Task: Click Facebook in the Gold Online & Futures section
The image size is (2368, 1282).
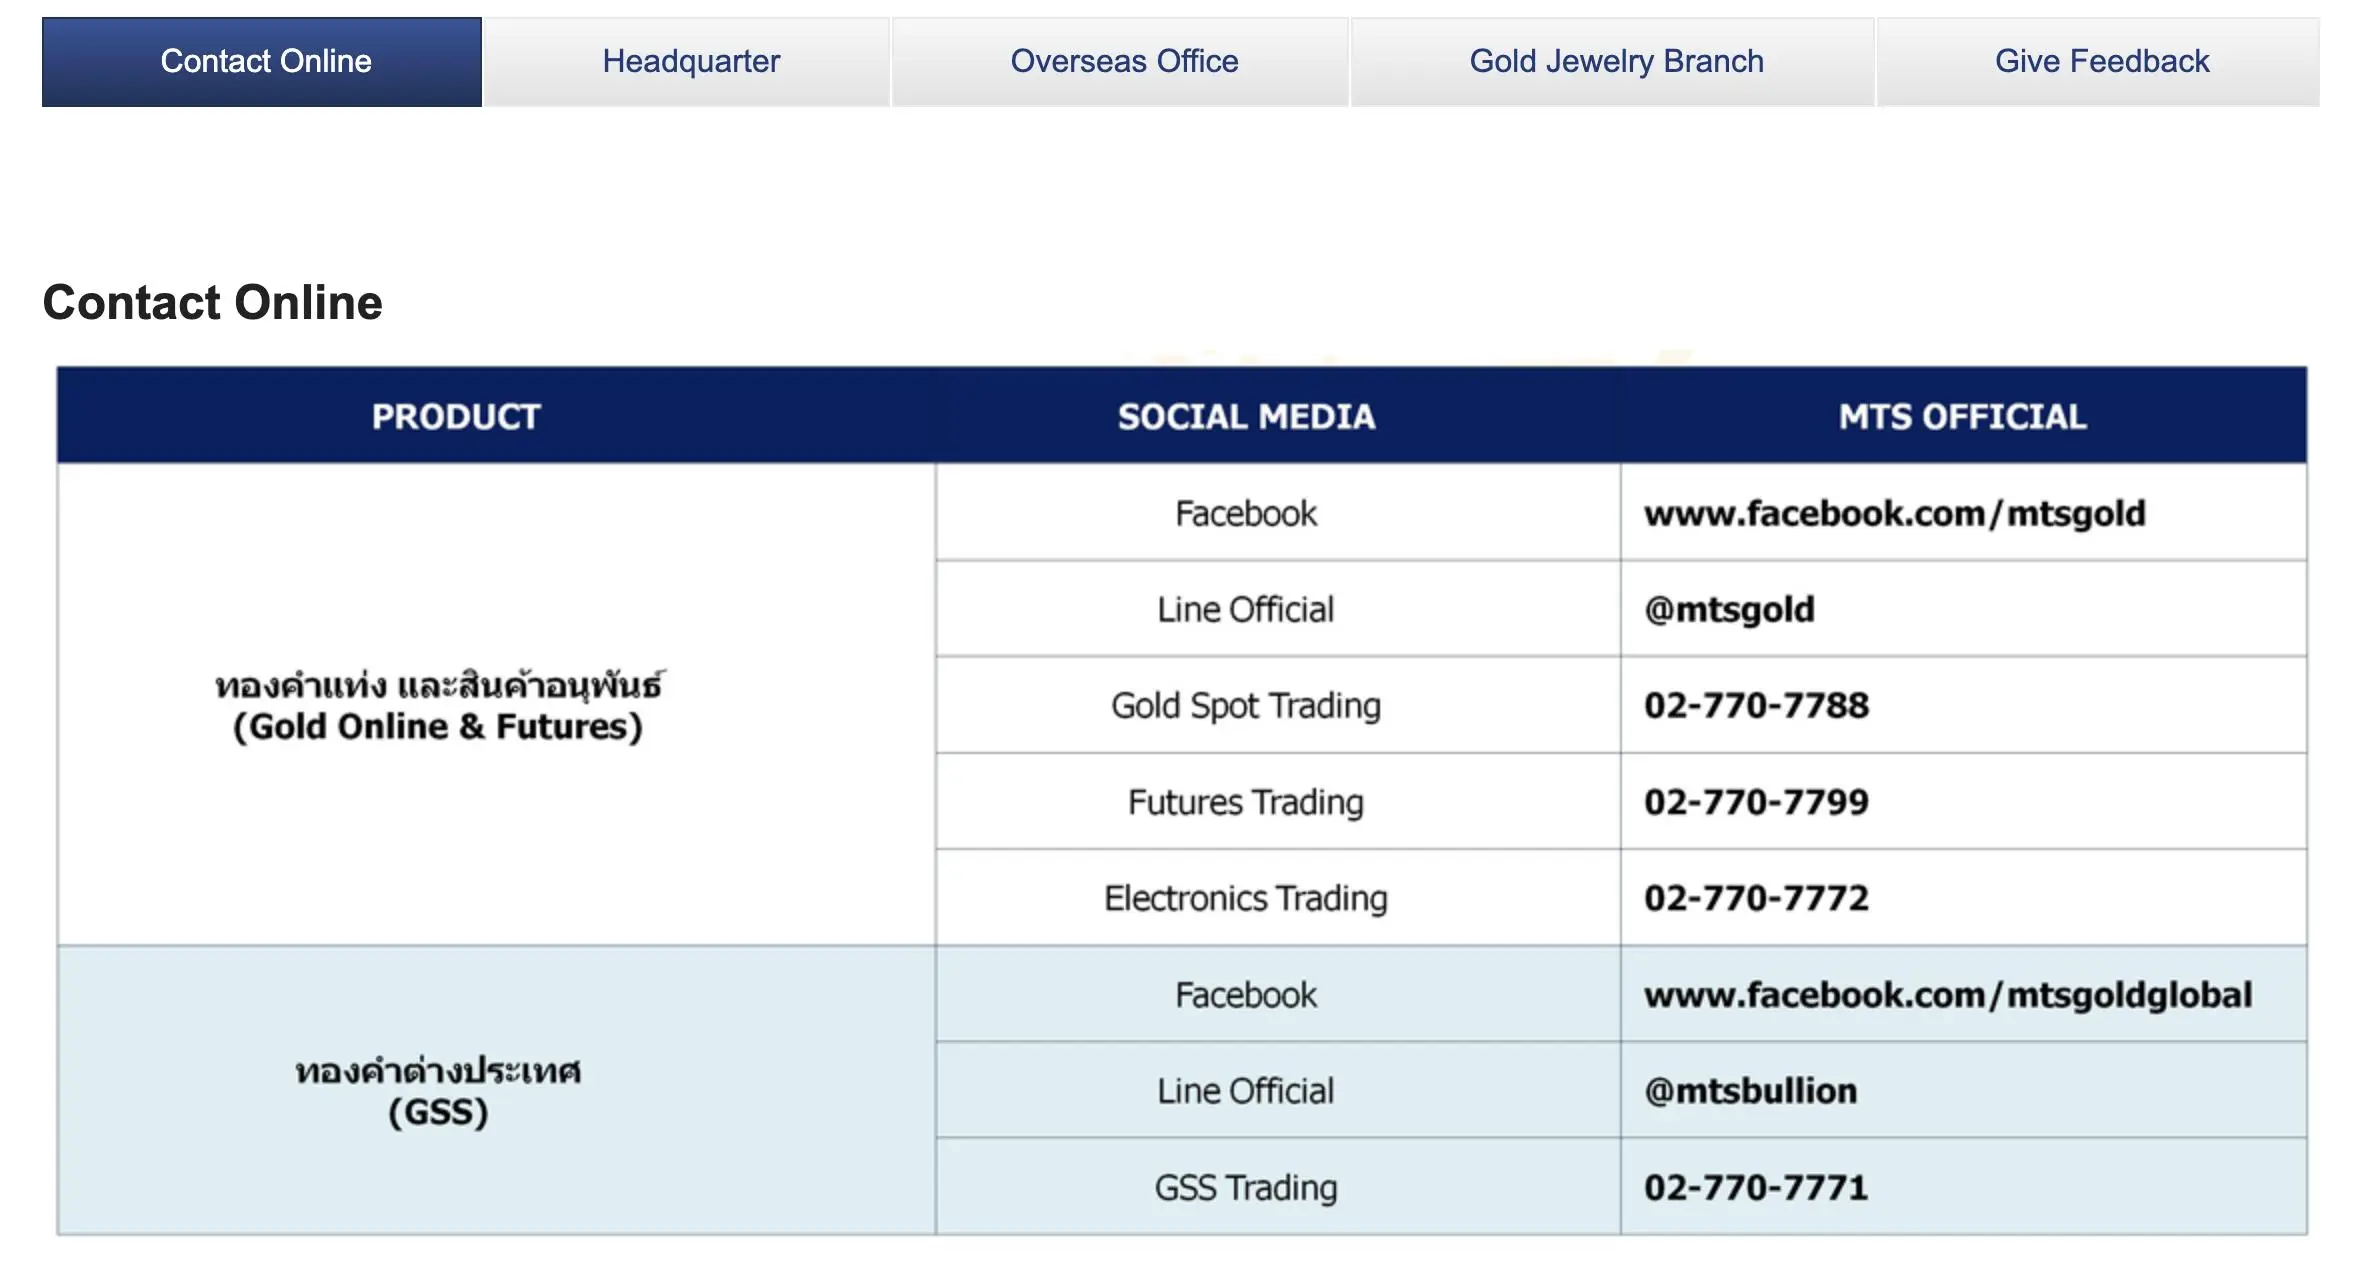Action: click(x=1246, y=514)
